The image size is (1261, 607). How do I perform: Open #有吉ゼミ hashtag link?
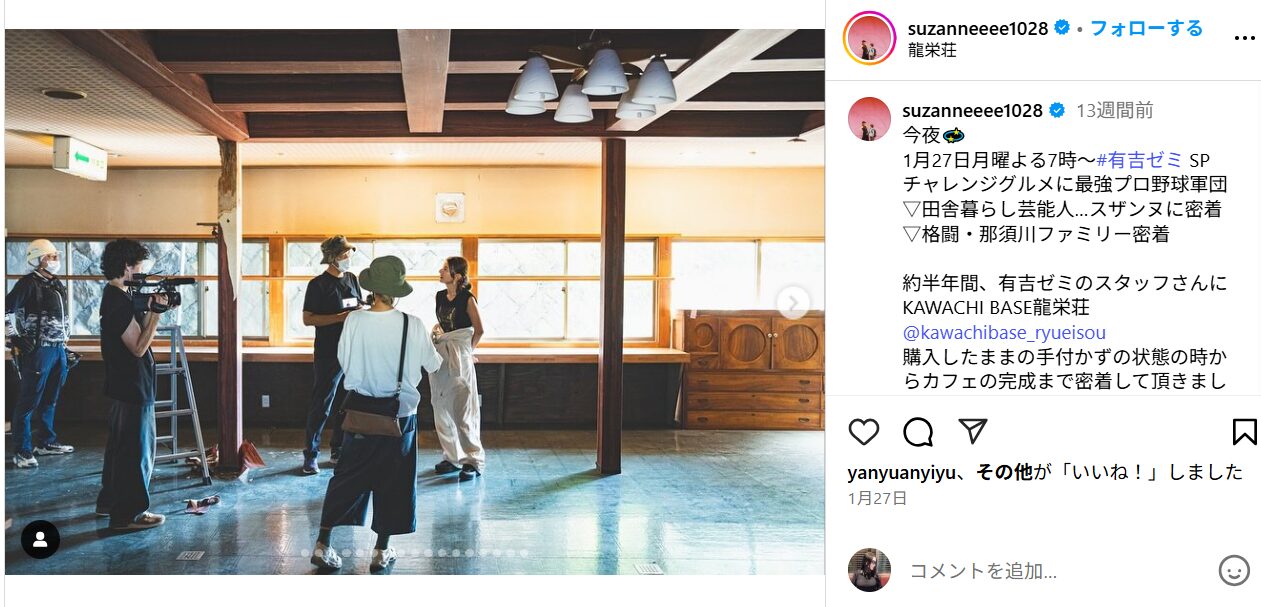1139,159
